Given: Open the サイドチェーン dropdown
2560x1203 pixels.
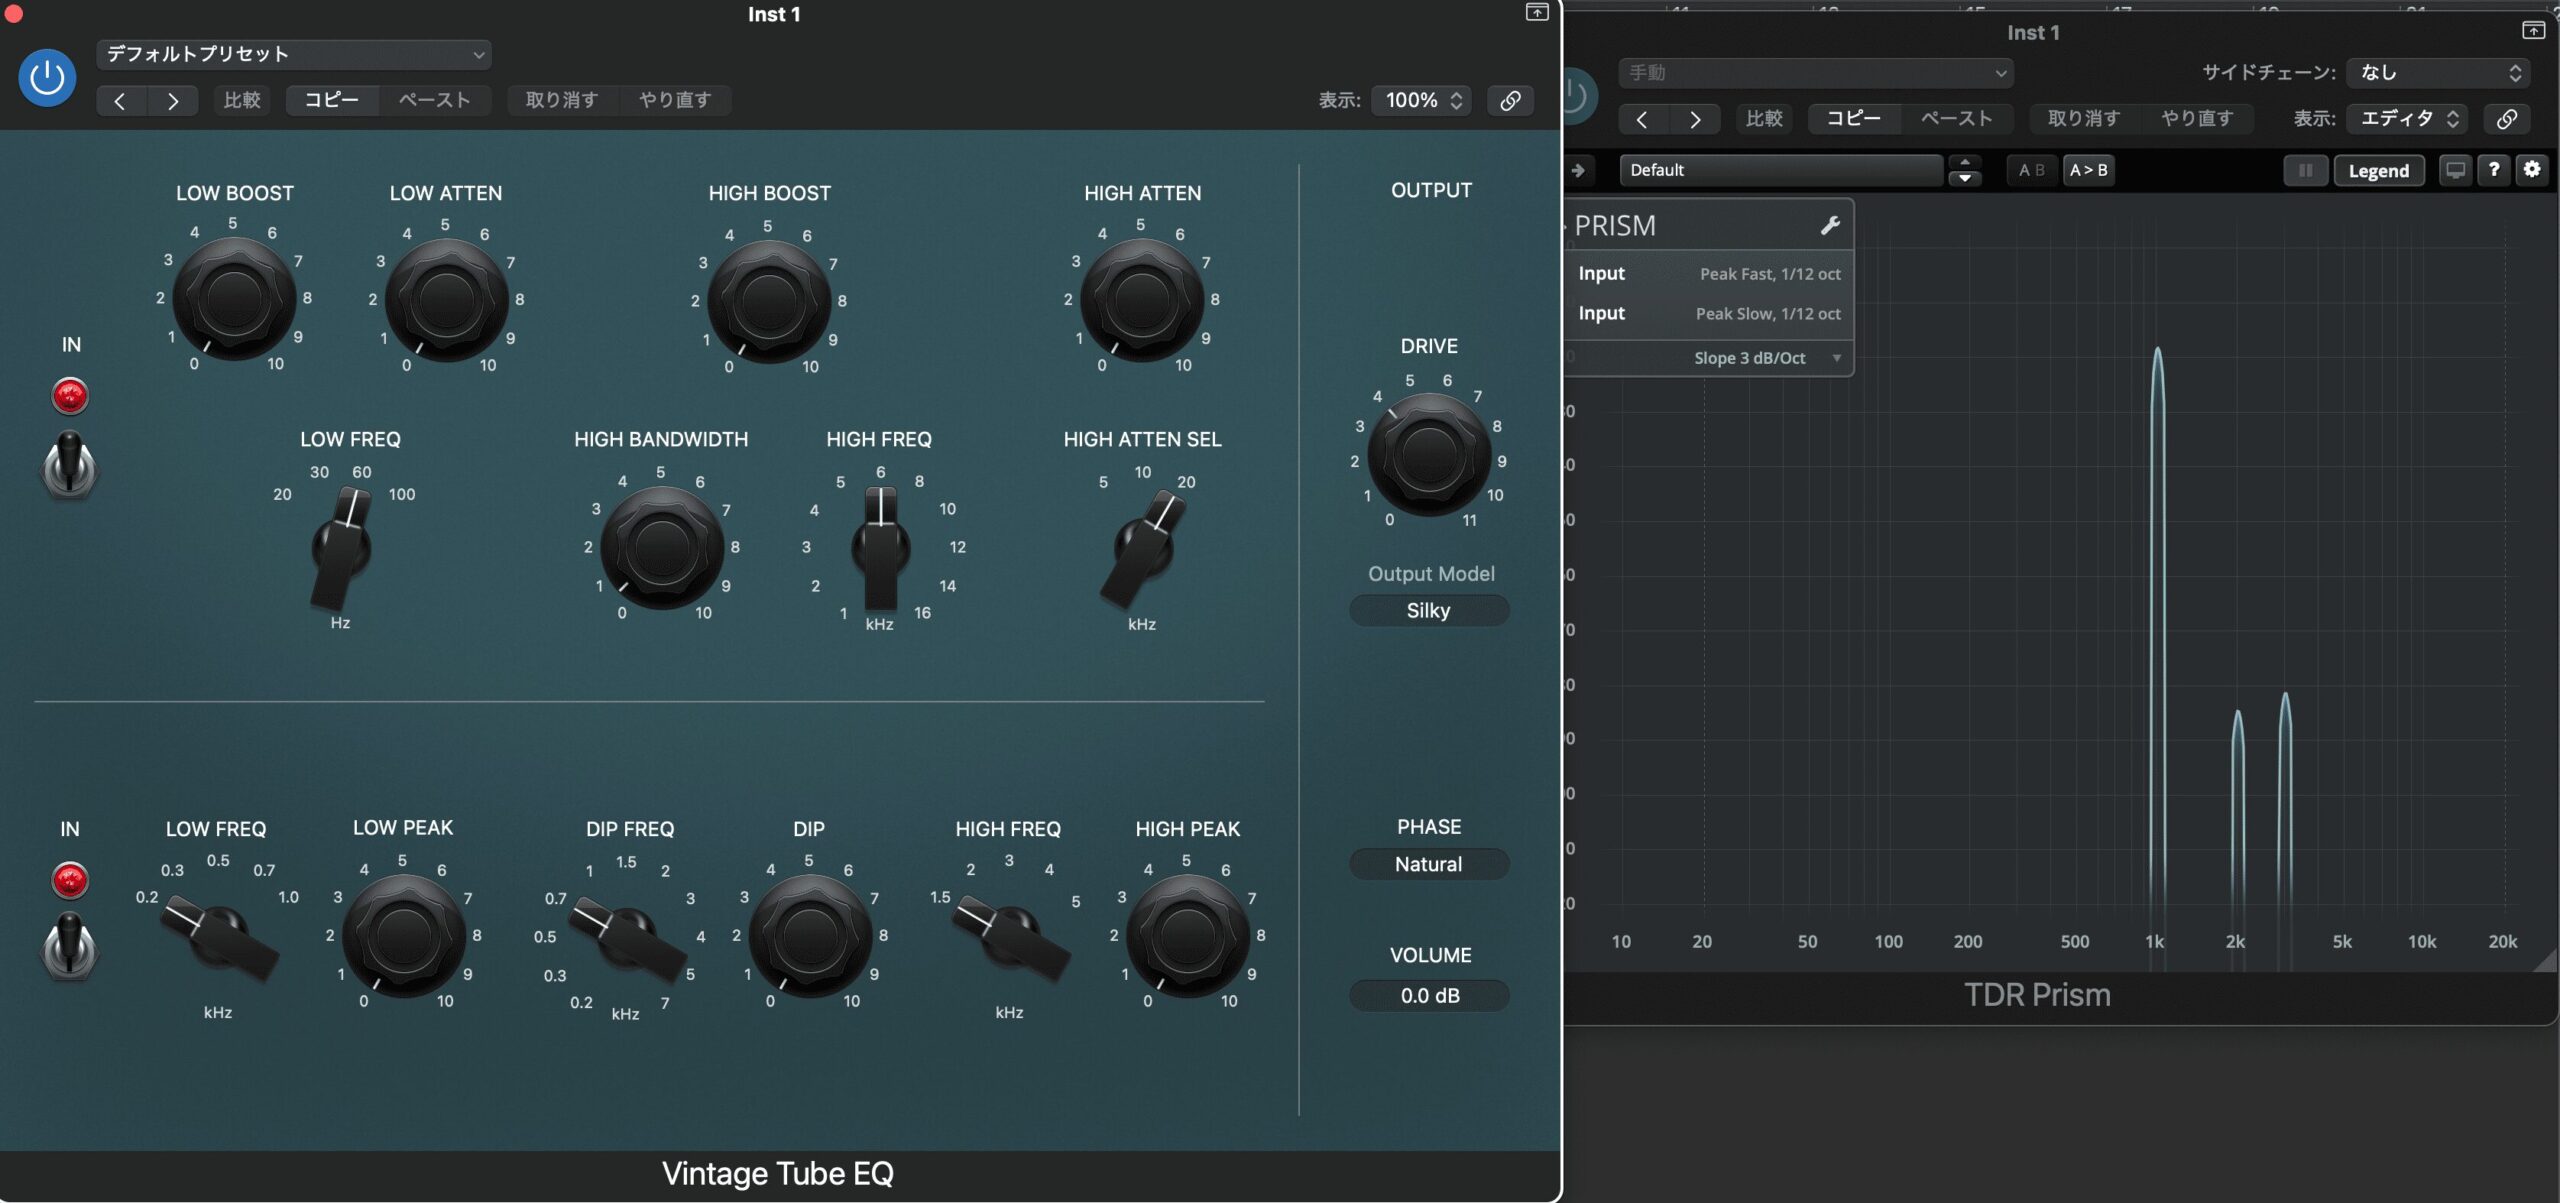Looking at the screenshot, I should point(2438,72).
